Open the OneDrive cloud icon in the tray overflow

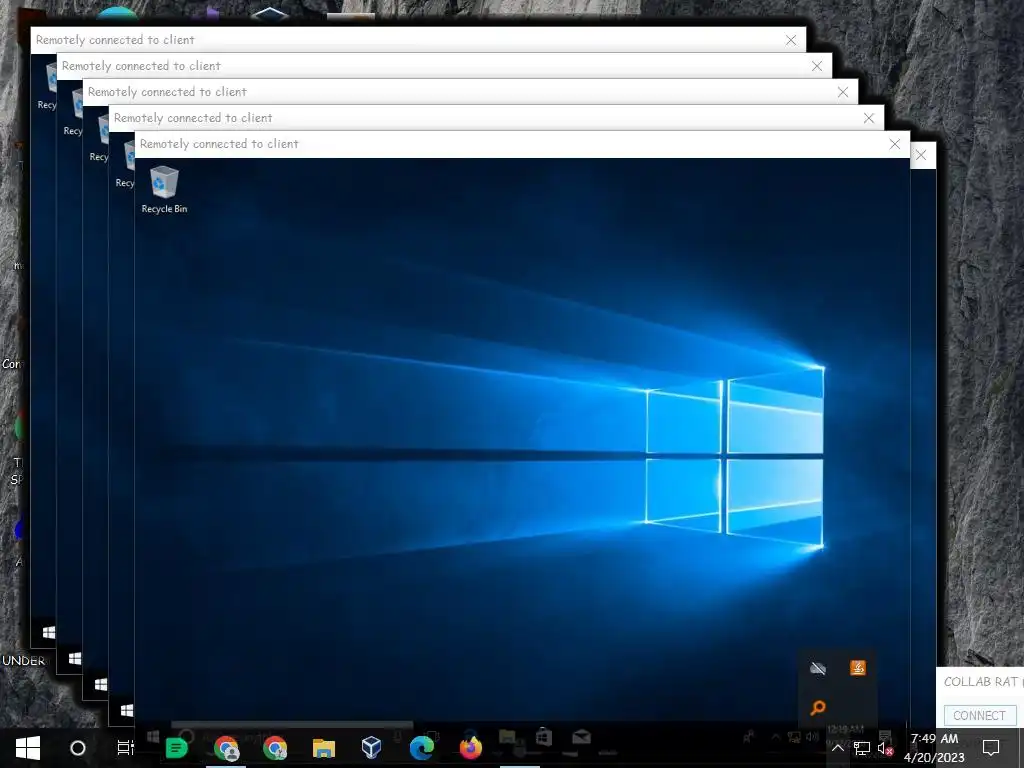tap(818, 668)
